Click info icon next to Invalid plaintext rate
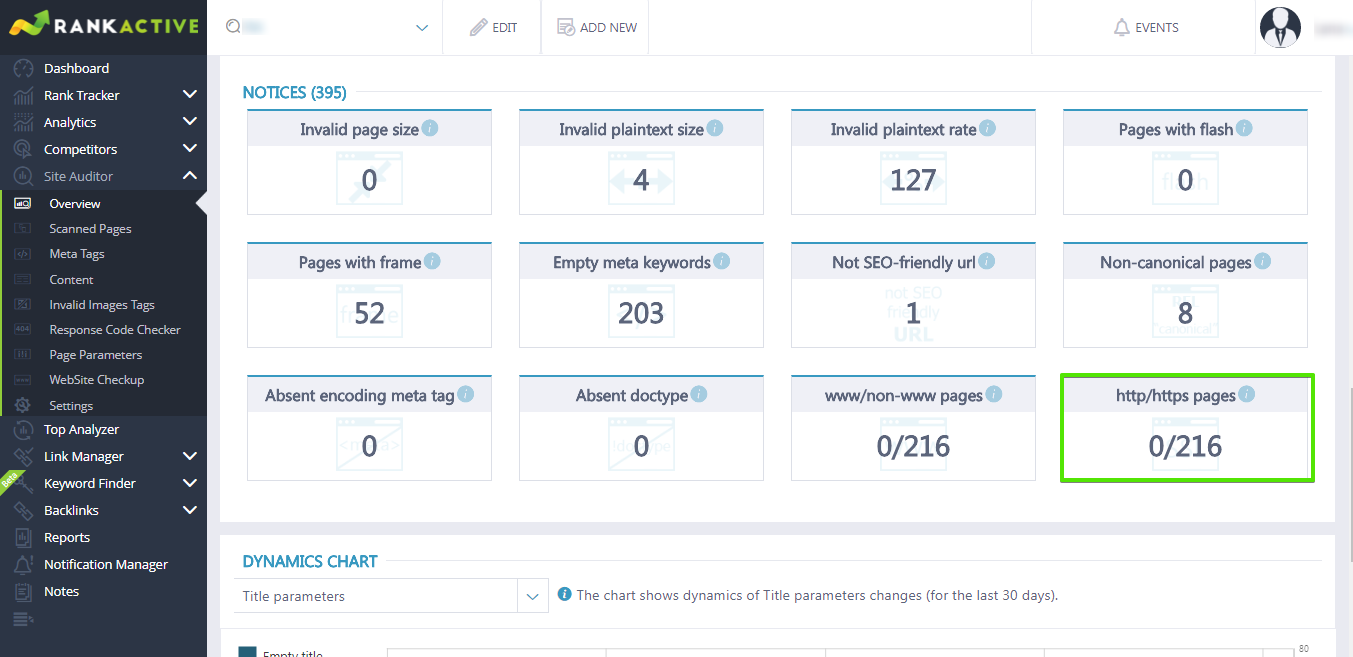Image resolution: width=1353 pixels, height=657 pixels. (x=987, y=129)
